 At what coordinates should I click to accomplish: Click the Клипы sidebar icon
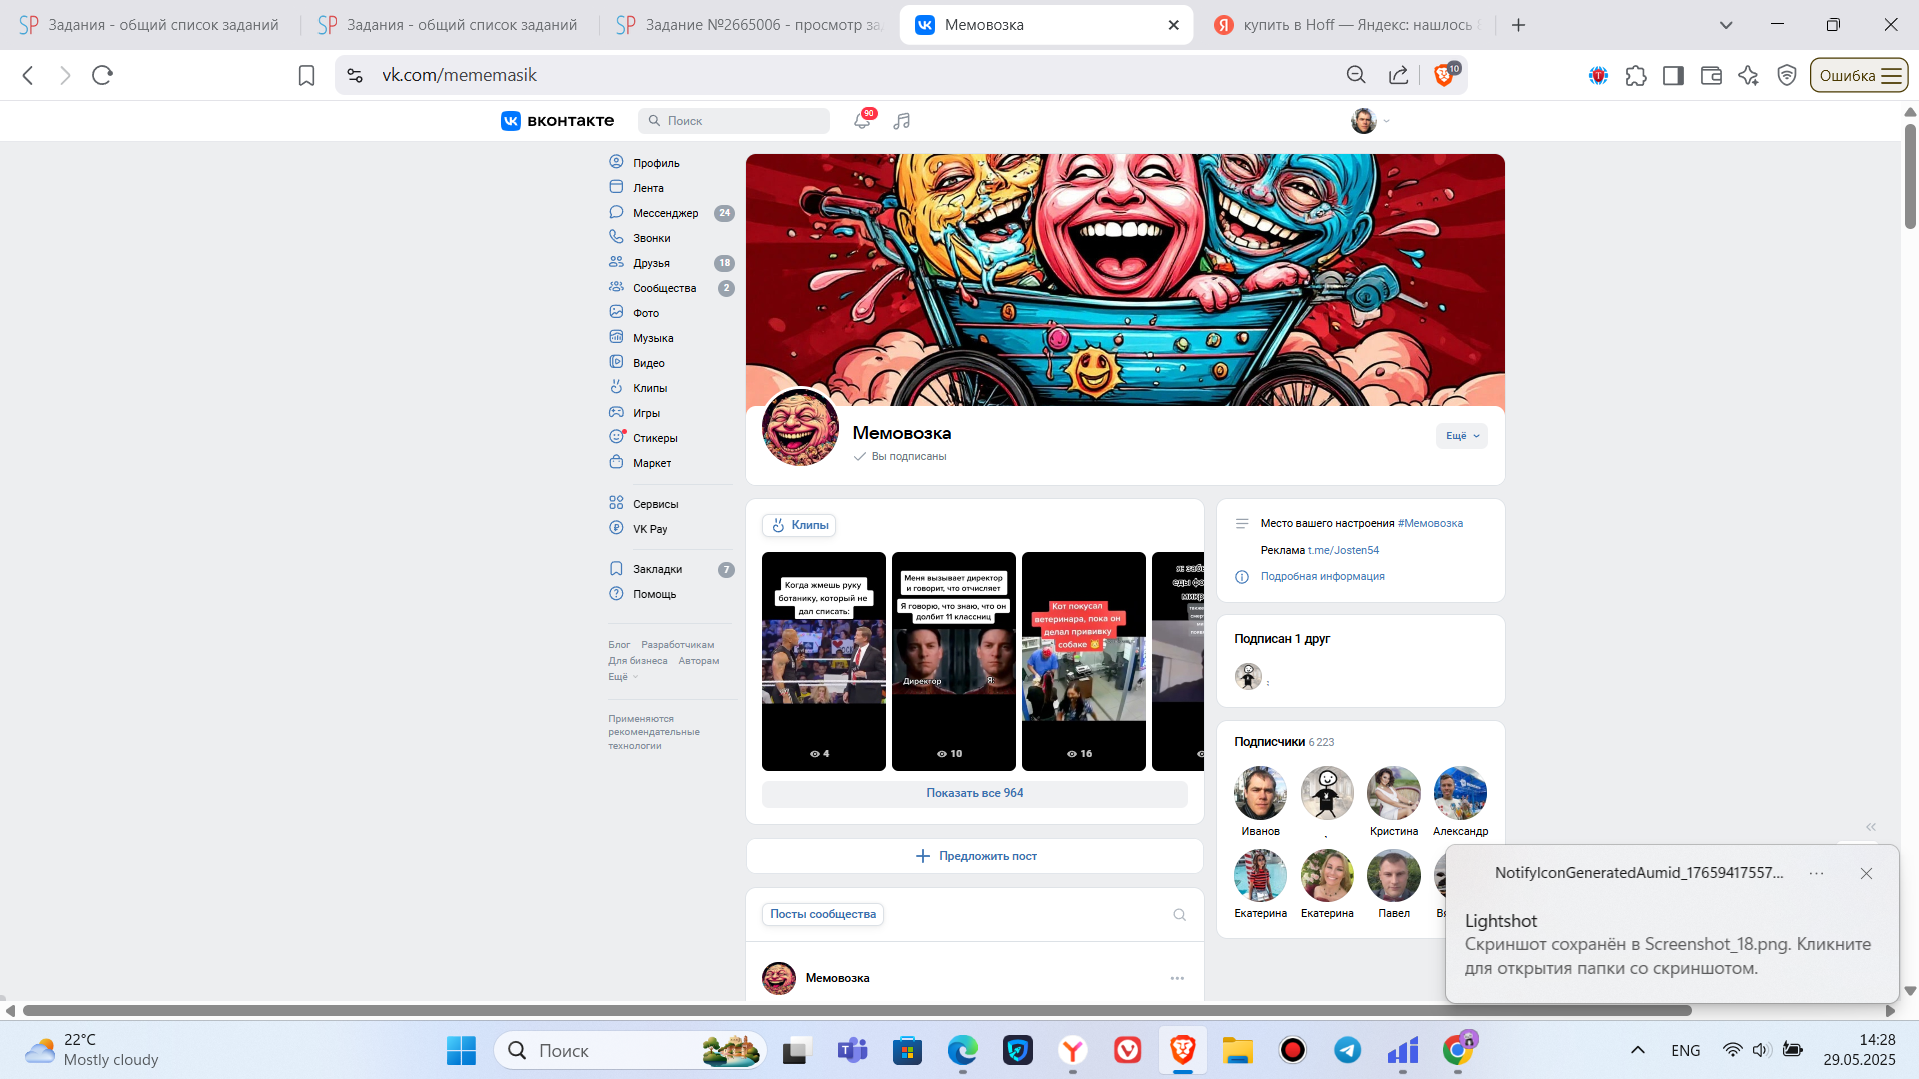pyautogui.click(x=617, y=387)
